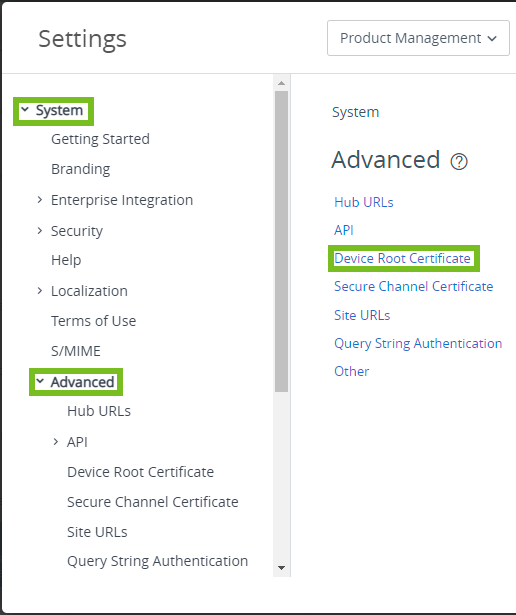Image resolution: width=516 pixels, height=615 pixels.
Task: Select Enterprise Integration label in sidebar
Action: pyautogui.click(x=122, y=200)
